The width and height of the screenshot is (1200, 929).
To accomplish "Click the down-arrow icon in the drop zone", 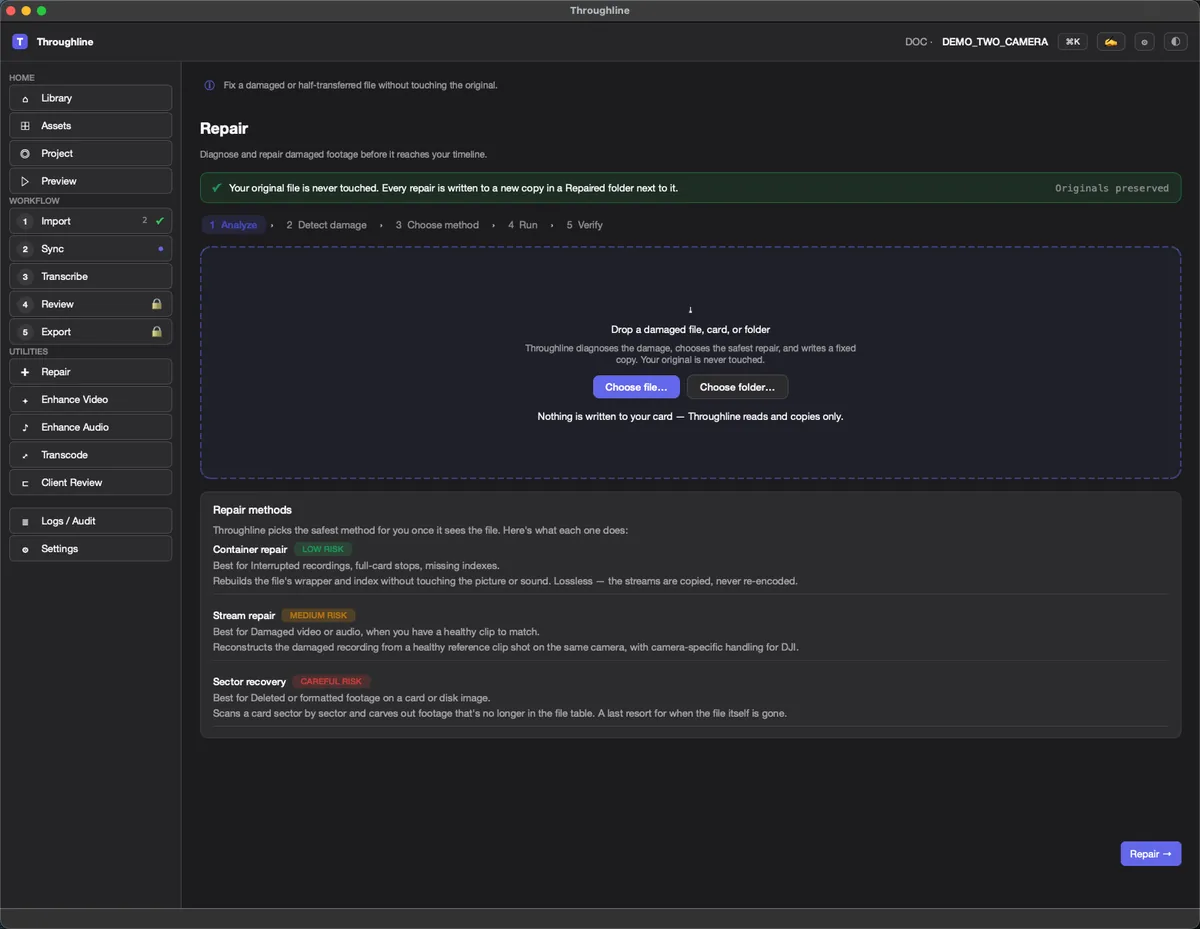I will tap(690, 310).
